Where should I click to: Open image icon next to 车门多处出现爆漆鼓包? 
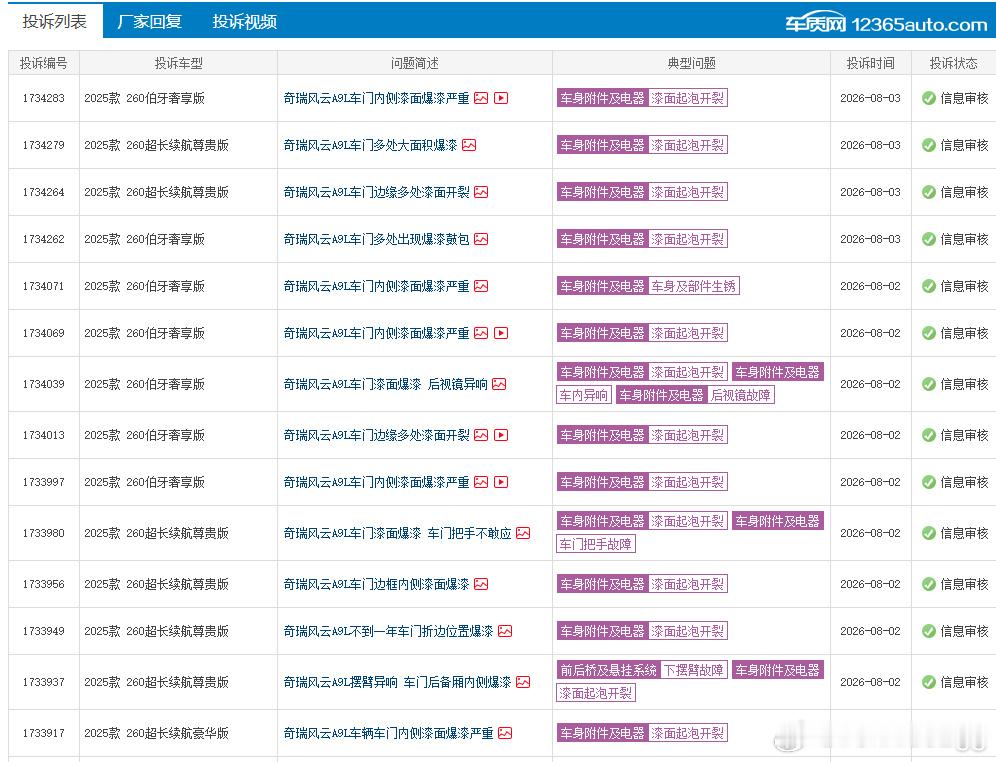481,239
